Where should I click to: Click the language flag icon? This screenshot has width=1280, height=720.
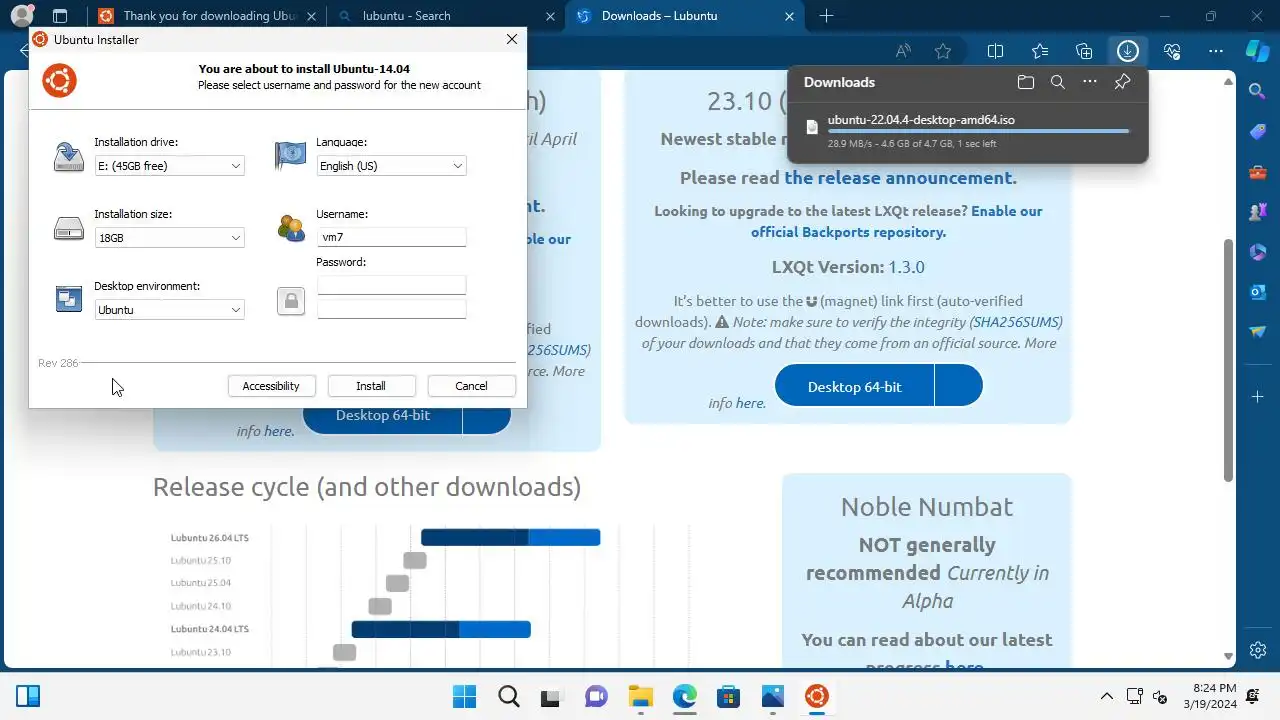[x=291, y=156]
